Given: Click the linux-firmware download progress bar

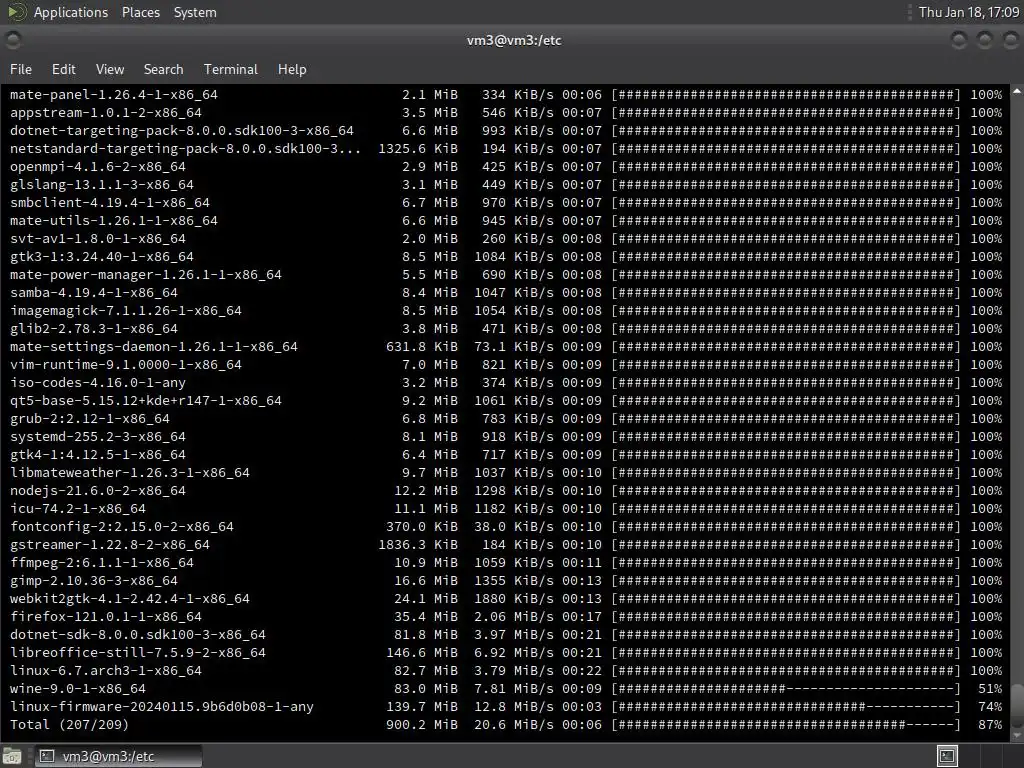Looking at the screenshot, I should 786,707.
